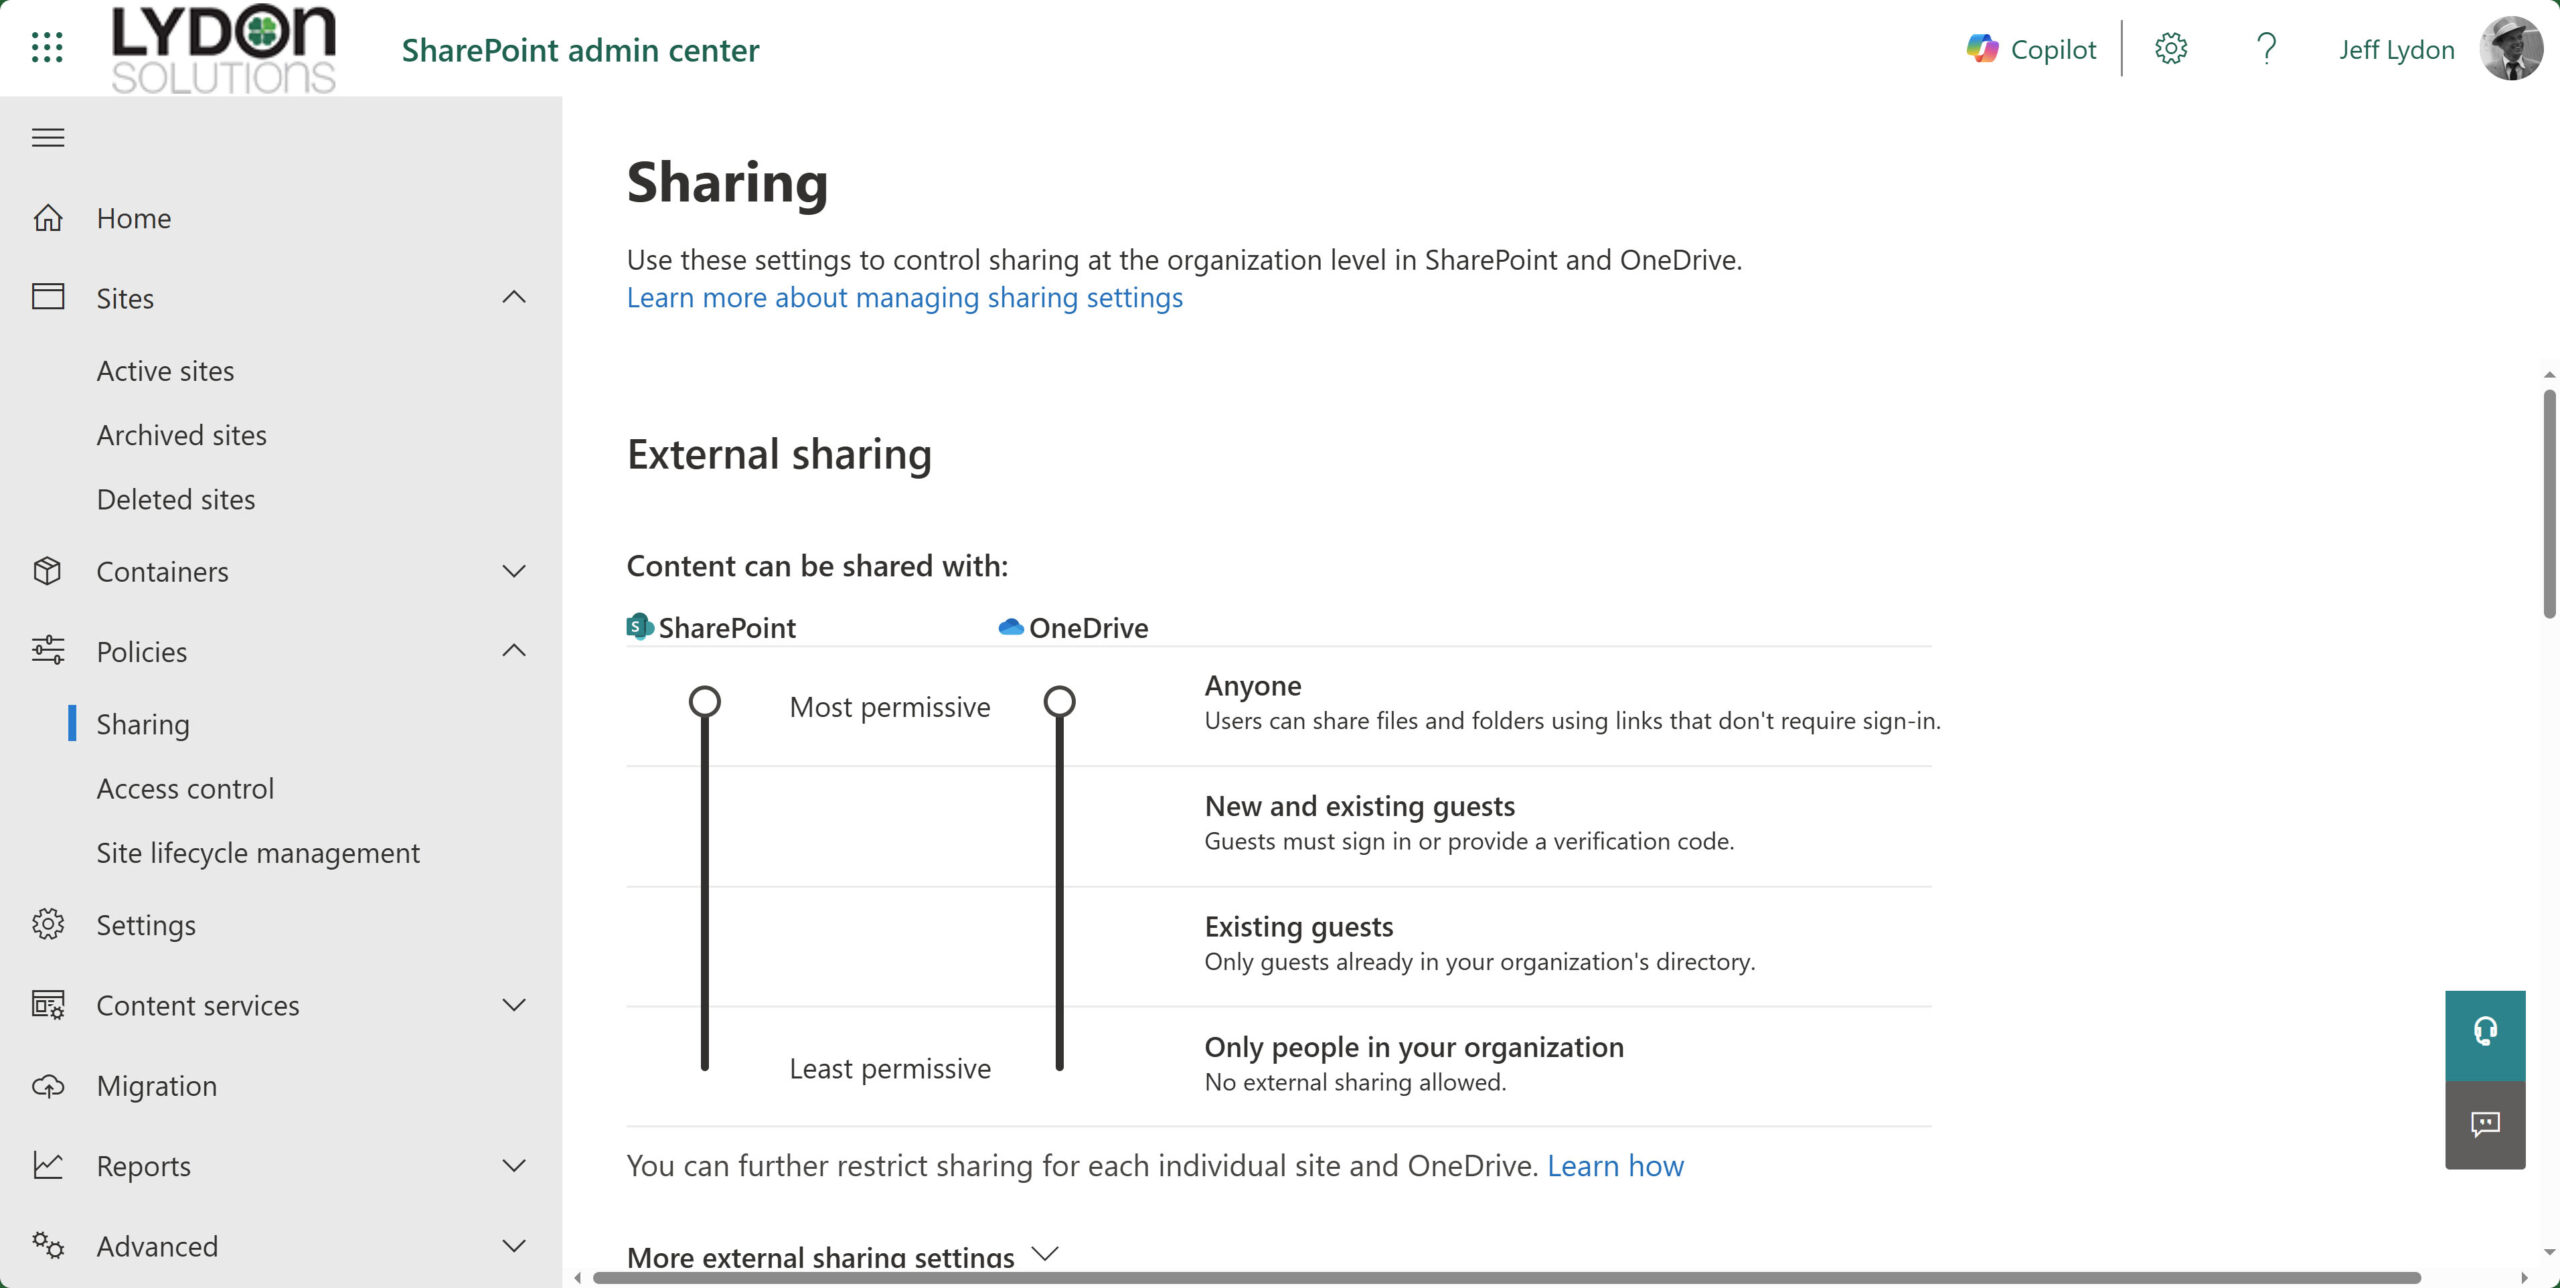Click the 'Most permissive' label
Screen dimensions: 2560x1288
[x=889, y=707]
